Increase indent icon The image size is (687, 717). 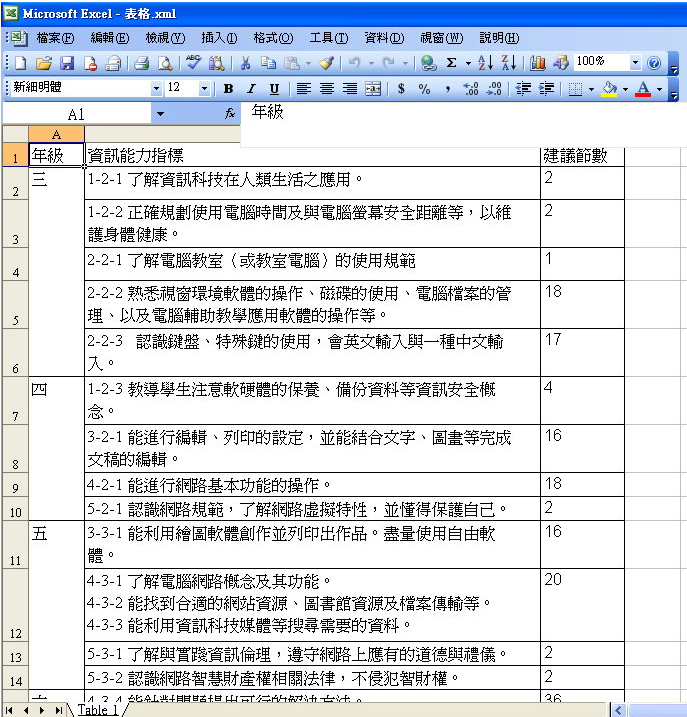pyautogui.click(x=546, y=88)
